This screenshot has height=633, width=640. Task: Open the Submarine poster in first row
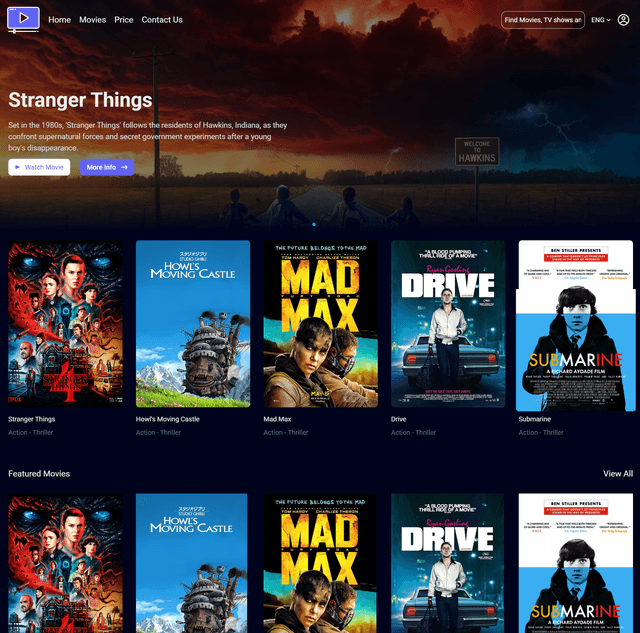[x=575, y=325]
